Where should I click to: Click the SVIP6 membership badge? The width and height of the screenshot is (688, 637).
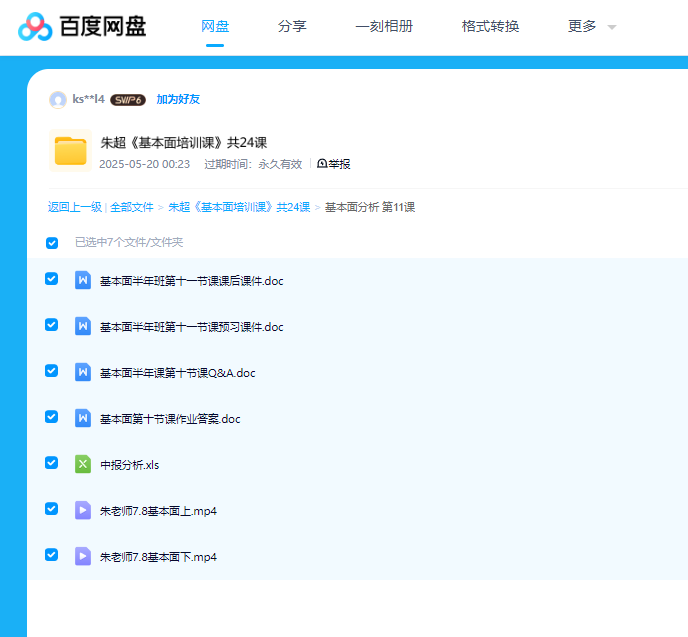click(128, 100)
